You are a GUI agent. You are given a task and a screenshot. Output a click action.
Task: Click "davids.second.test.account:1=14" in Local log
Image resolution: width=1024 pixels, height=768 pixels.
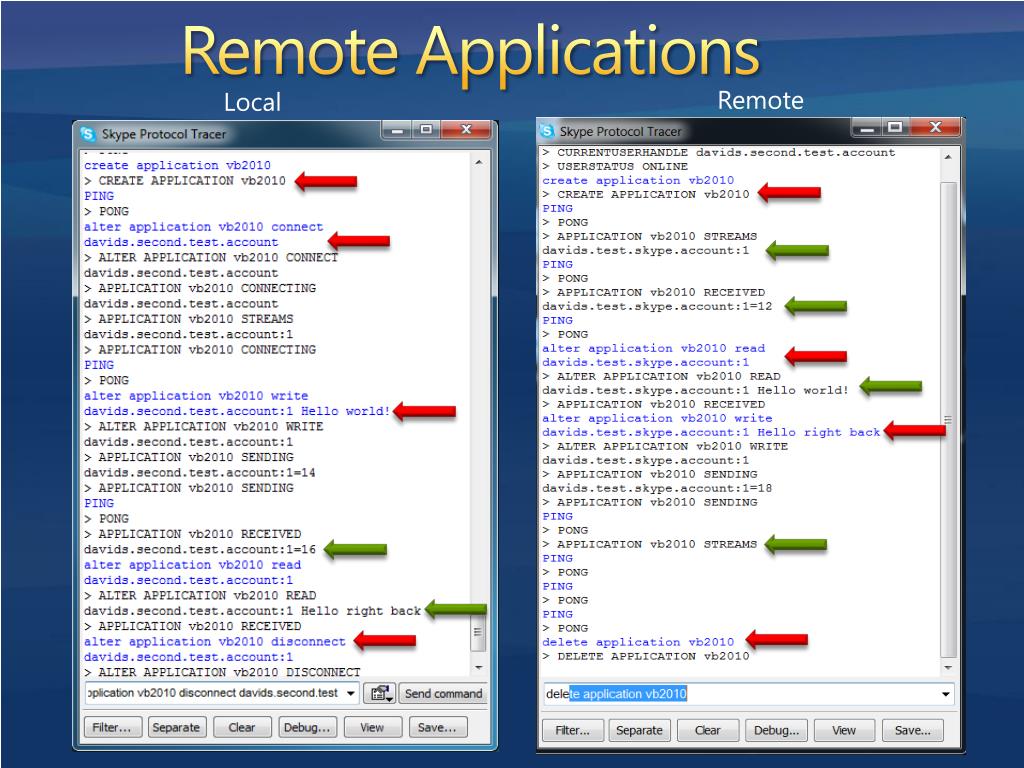[x=199, y=473]
